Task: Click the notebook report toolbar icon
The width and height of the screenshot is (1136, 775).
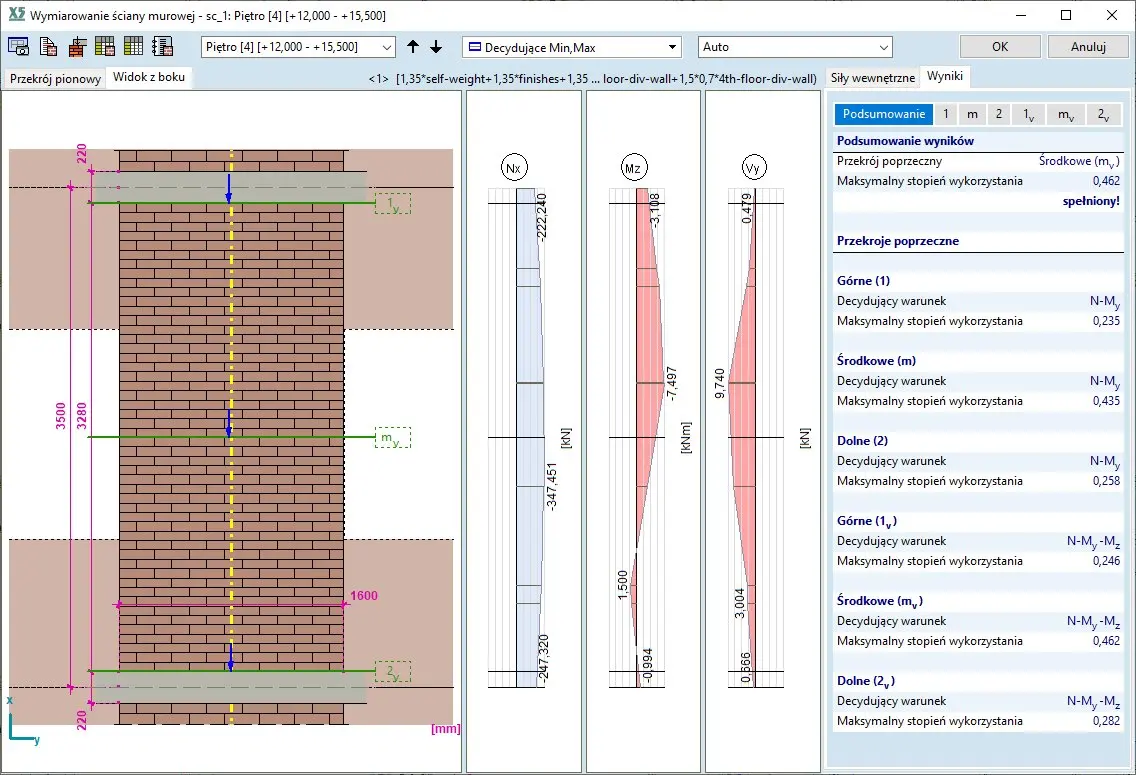Action: click(x=162, y=47)
